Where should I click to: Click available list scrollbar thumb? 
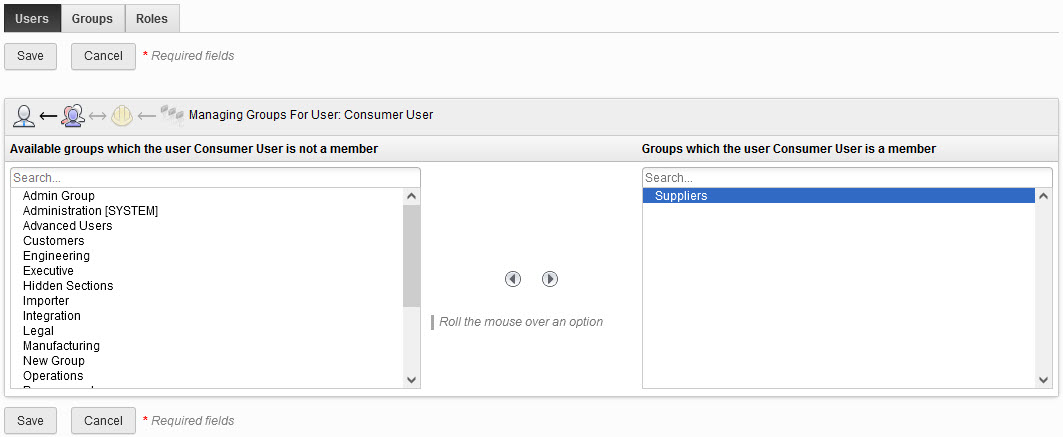click(x=412, y=256)
